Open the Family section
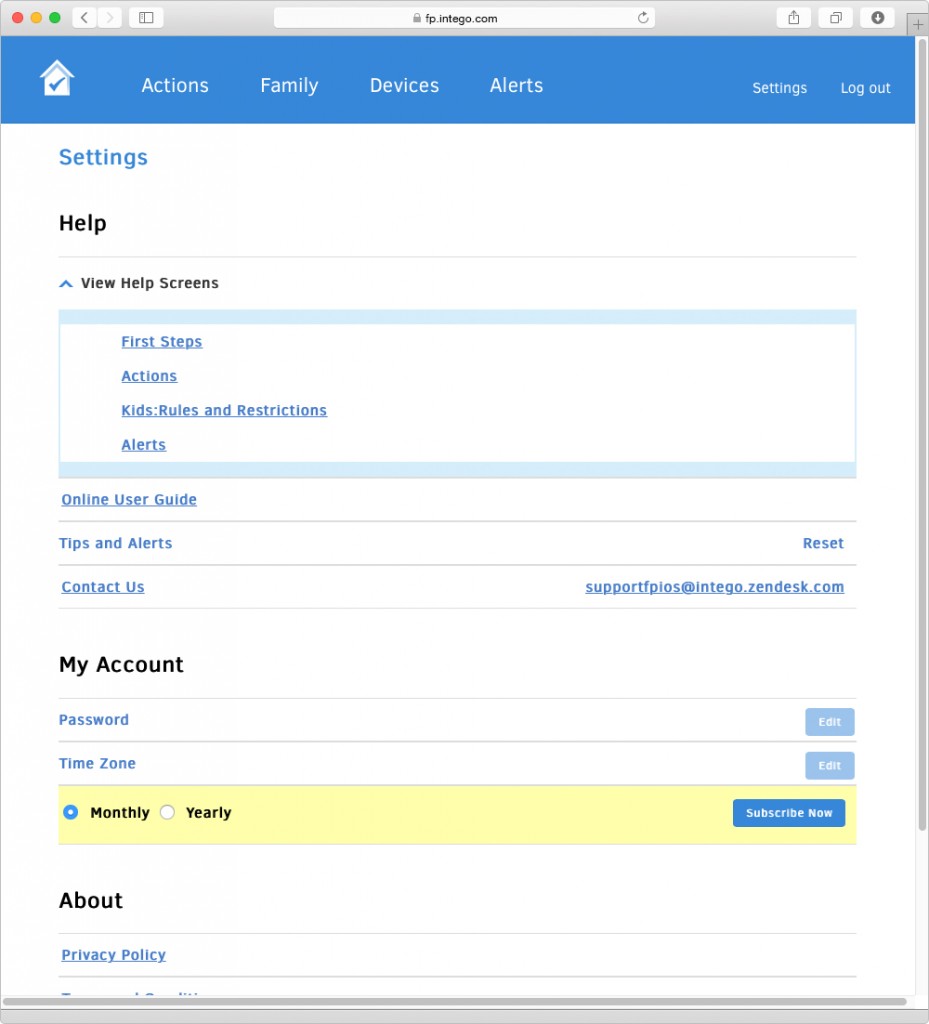929x1024 pixels. 289,86
